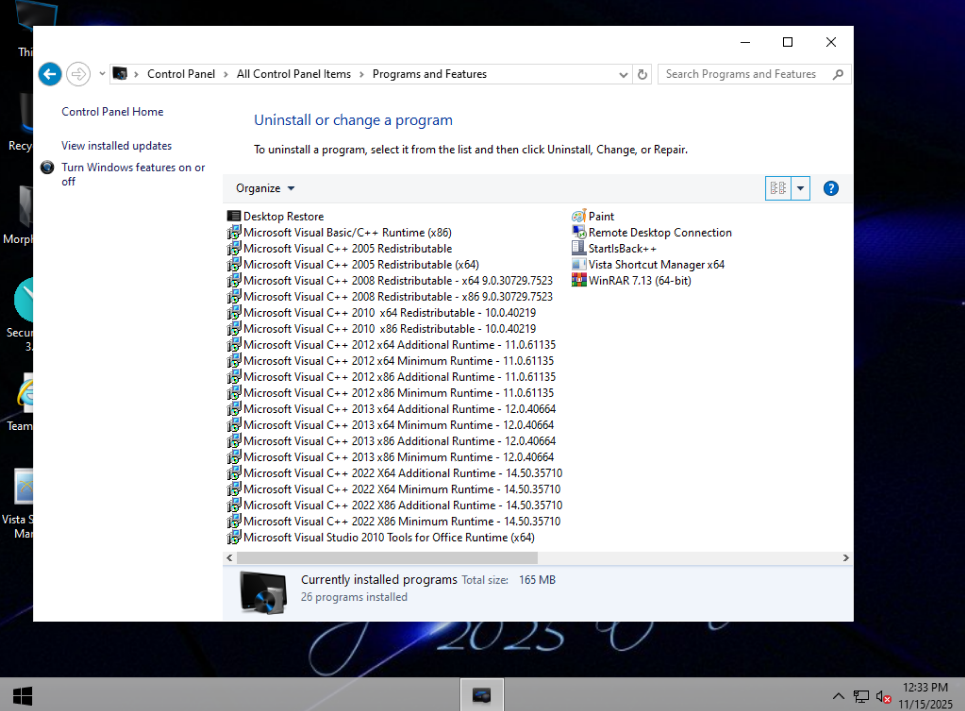Select Visual C++ 2012 x64 Additional Runtime
This screenshot has height=711, width=965.
[391, 345]
